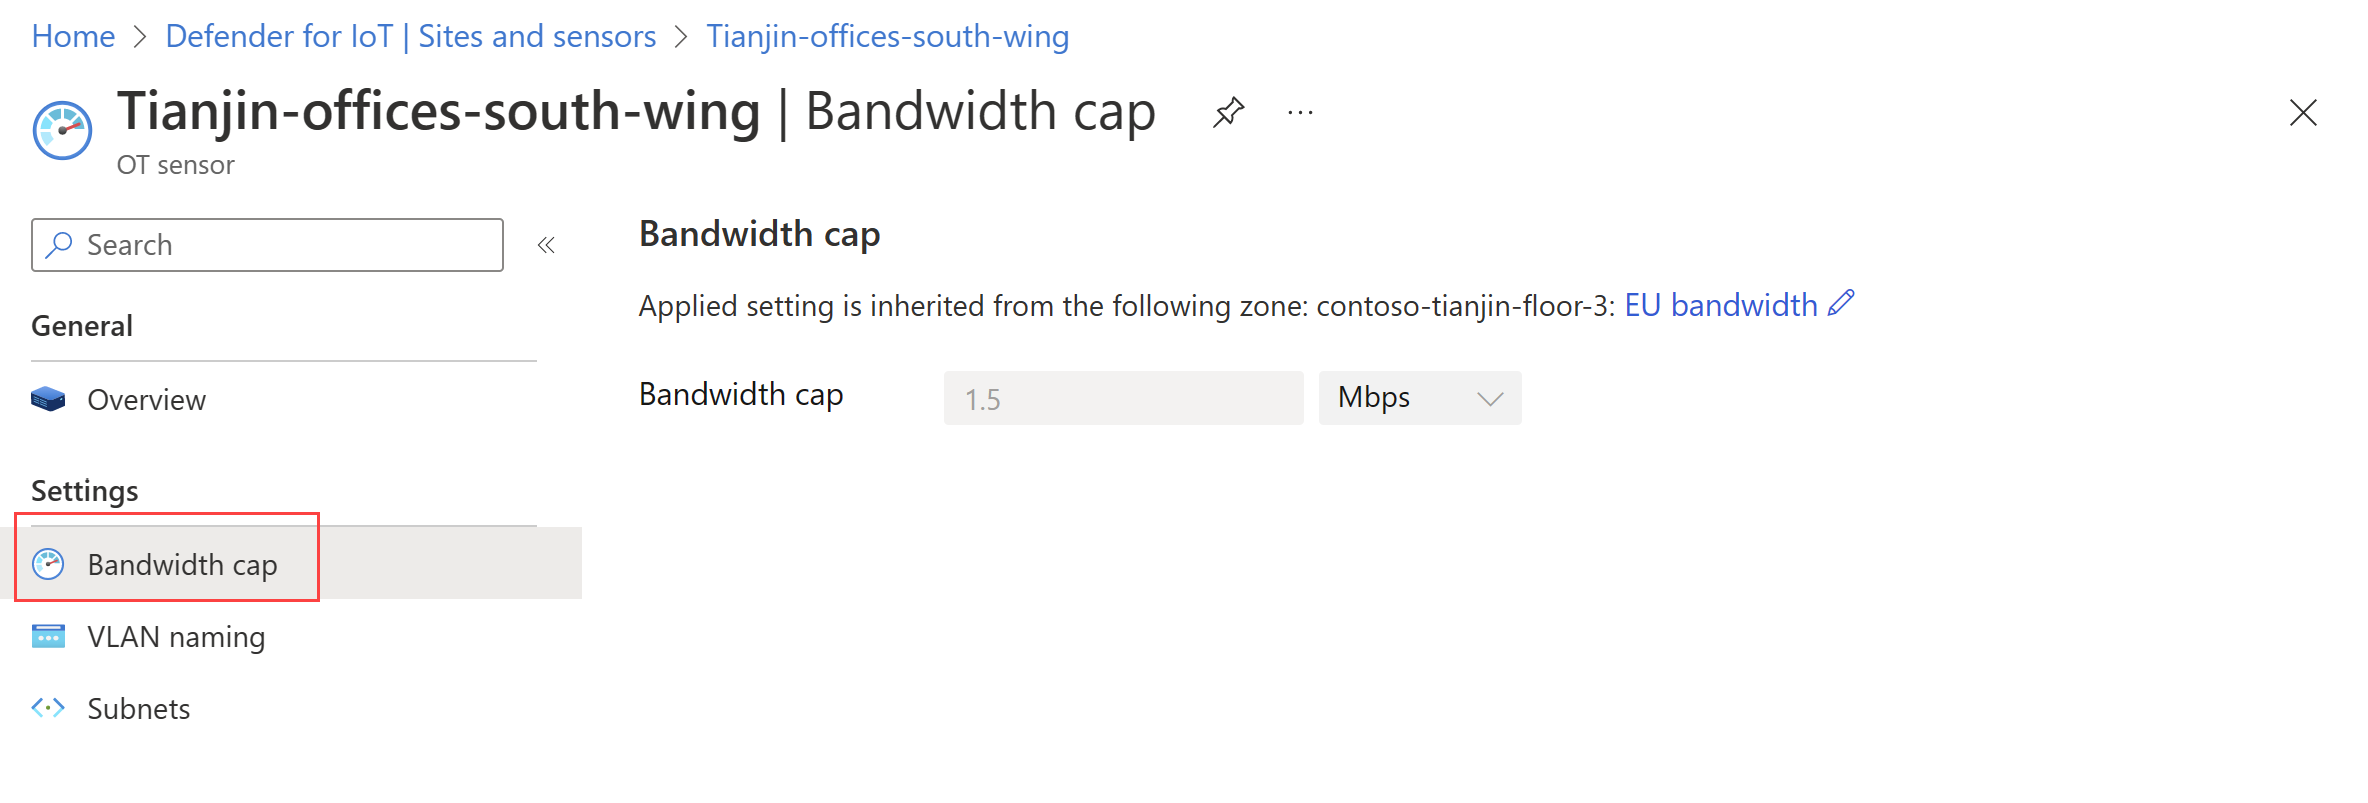The image size is (2368, 803).
Task: Click the Subnets icon in sidebar
Action: (x=48, y=708)
